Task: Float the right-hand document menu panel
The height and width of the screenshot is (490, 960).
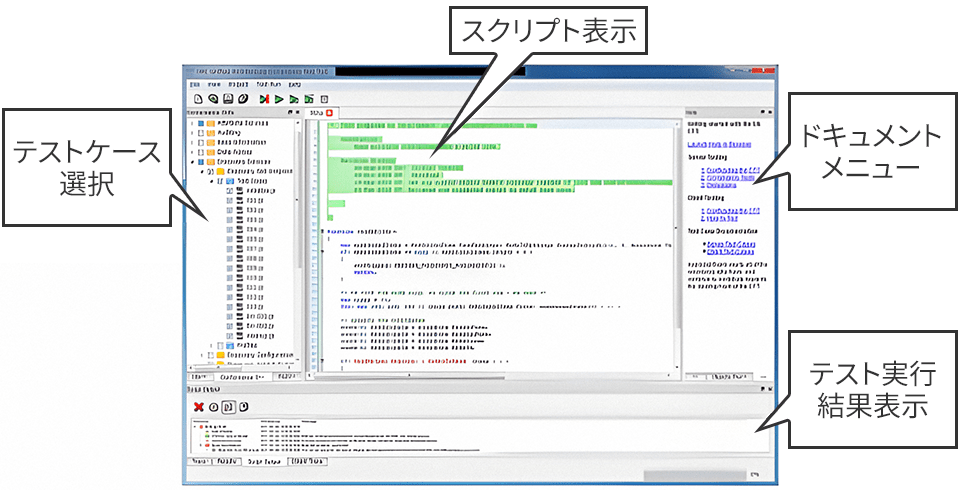Action: coord(762,113)
